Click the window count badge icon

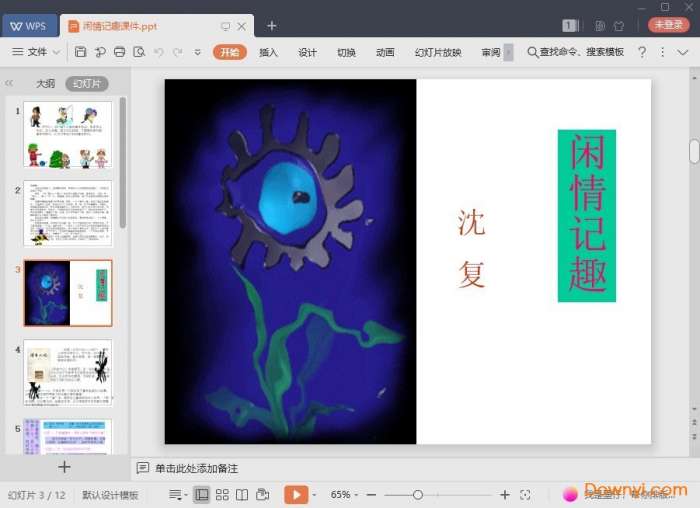coord(570,25)
